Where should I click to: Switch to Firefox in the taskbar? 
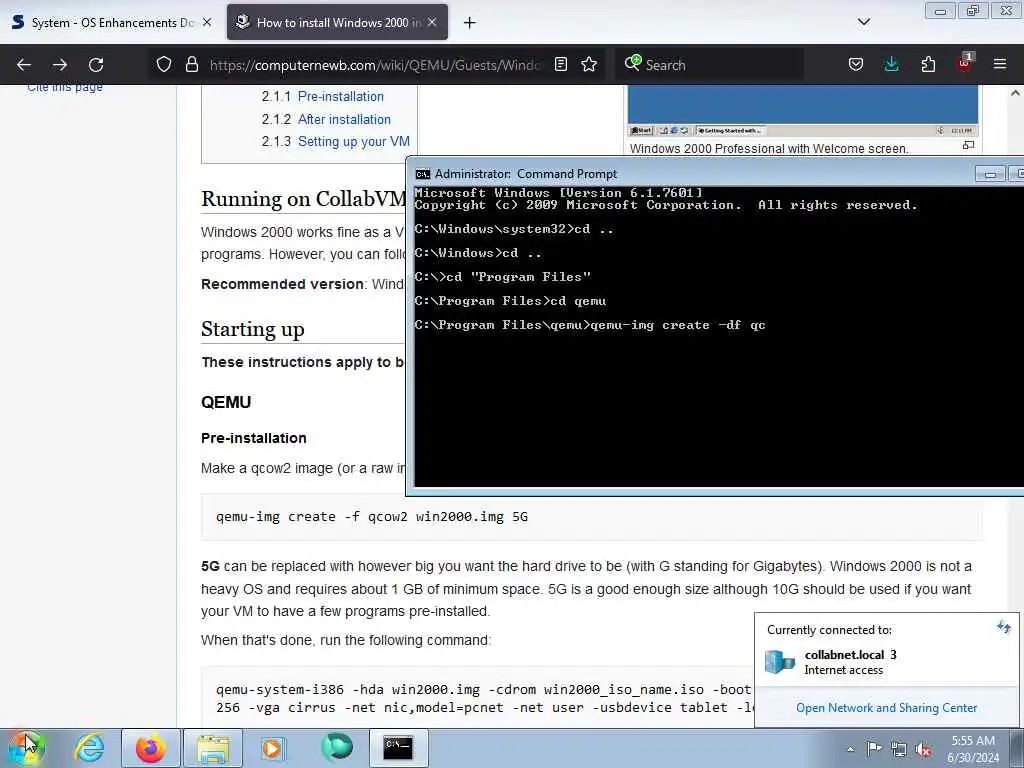point(151,748)
